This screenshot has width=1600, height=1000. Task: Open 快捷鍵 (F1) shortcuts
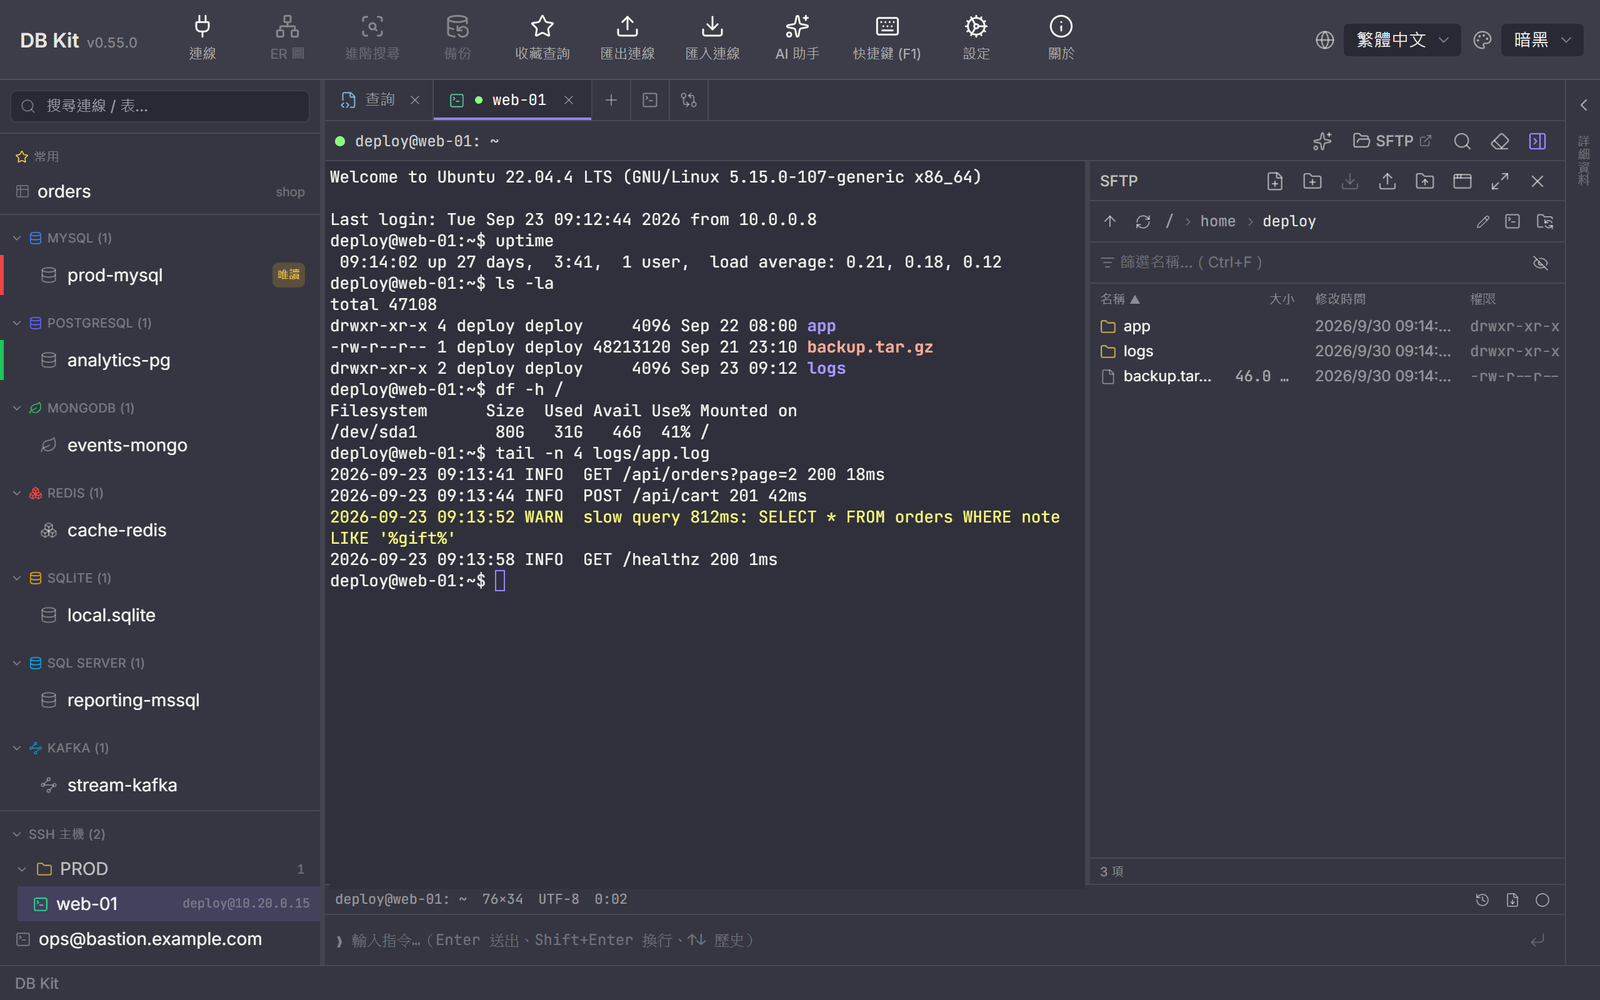(x=886, y=39)
